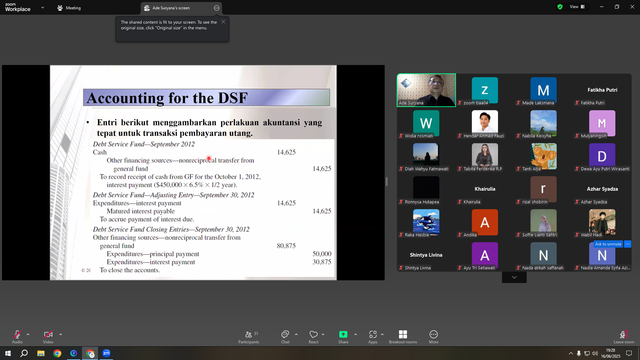Viewport: 640px width, 360px height.
Task: Open Zoom app icon in taskbar
Action: click(106, 353)
